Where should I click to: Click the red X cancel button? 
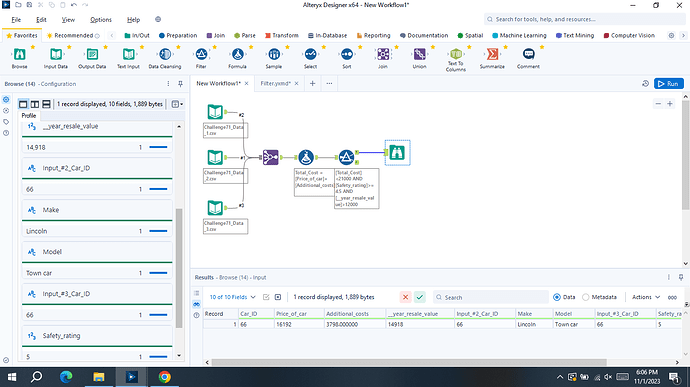pos(405,297)
